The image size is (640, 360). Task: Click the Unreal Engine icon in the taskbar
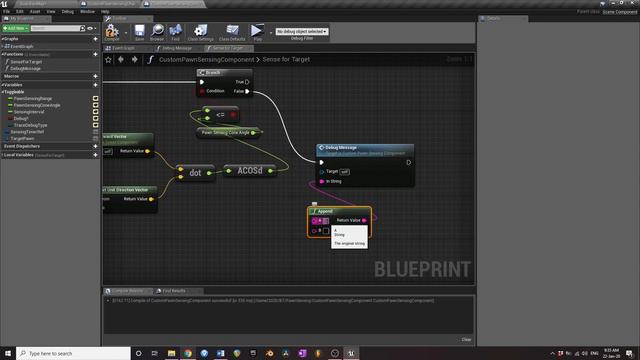351,353
